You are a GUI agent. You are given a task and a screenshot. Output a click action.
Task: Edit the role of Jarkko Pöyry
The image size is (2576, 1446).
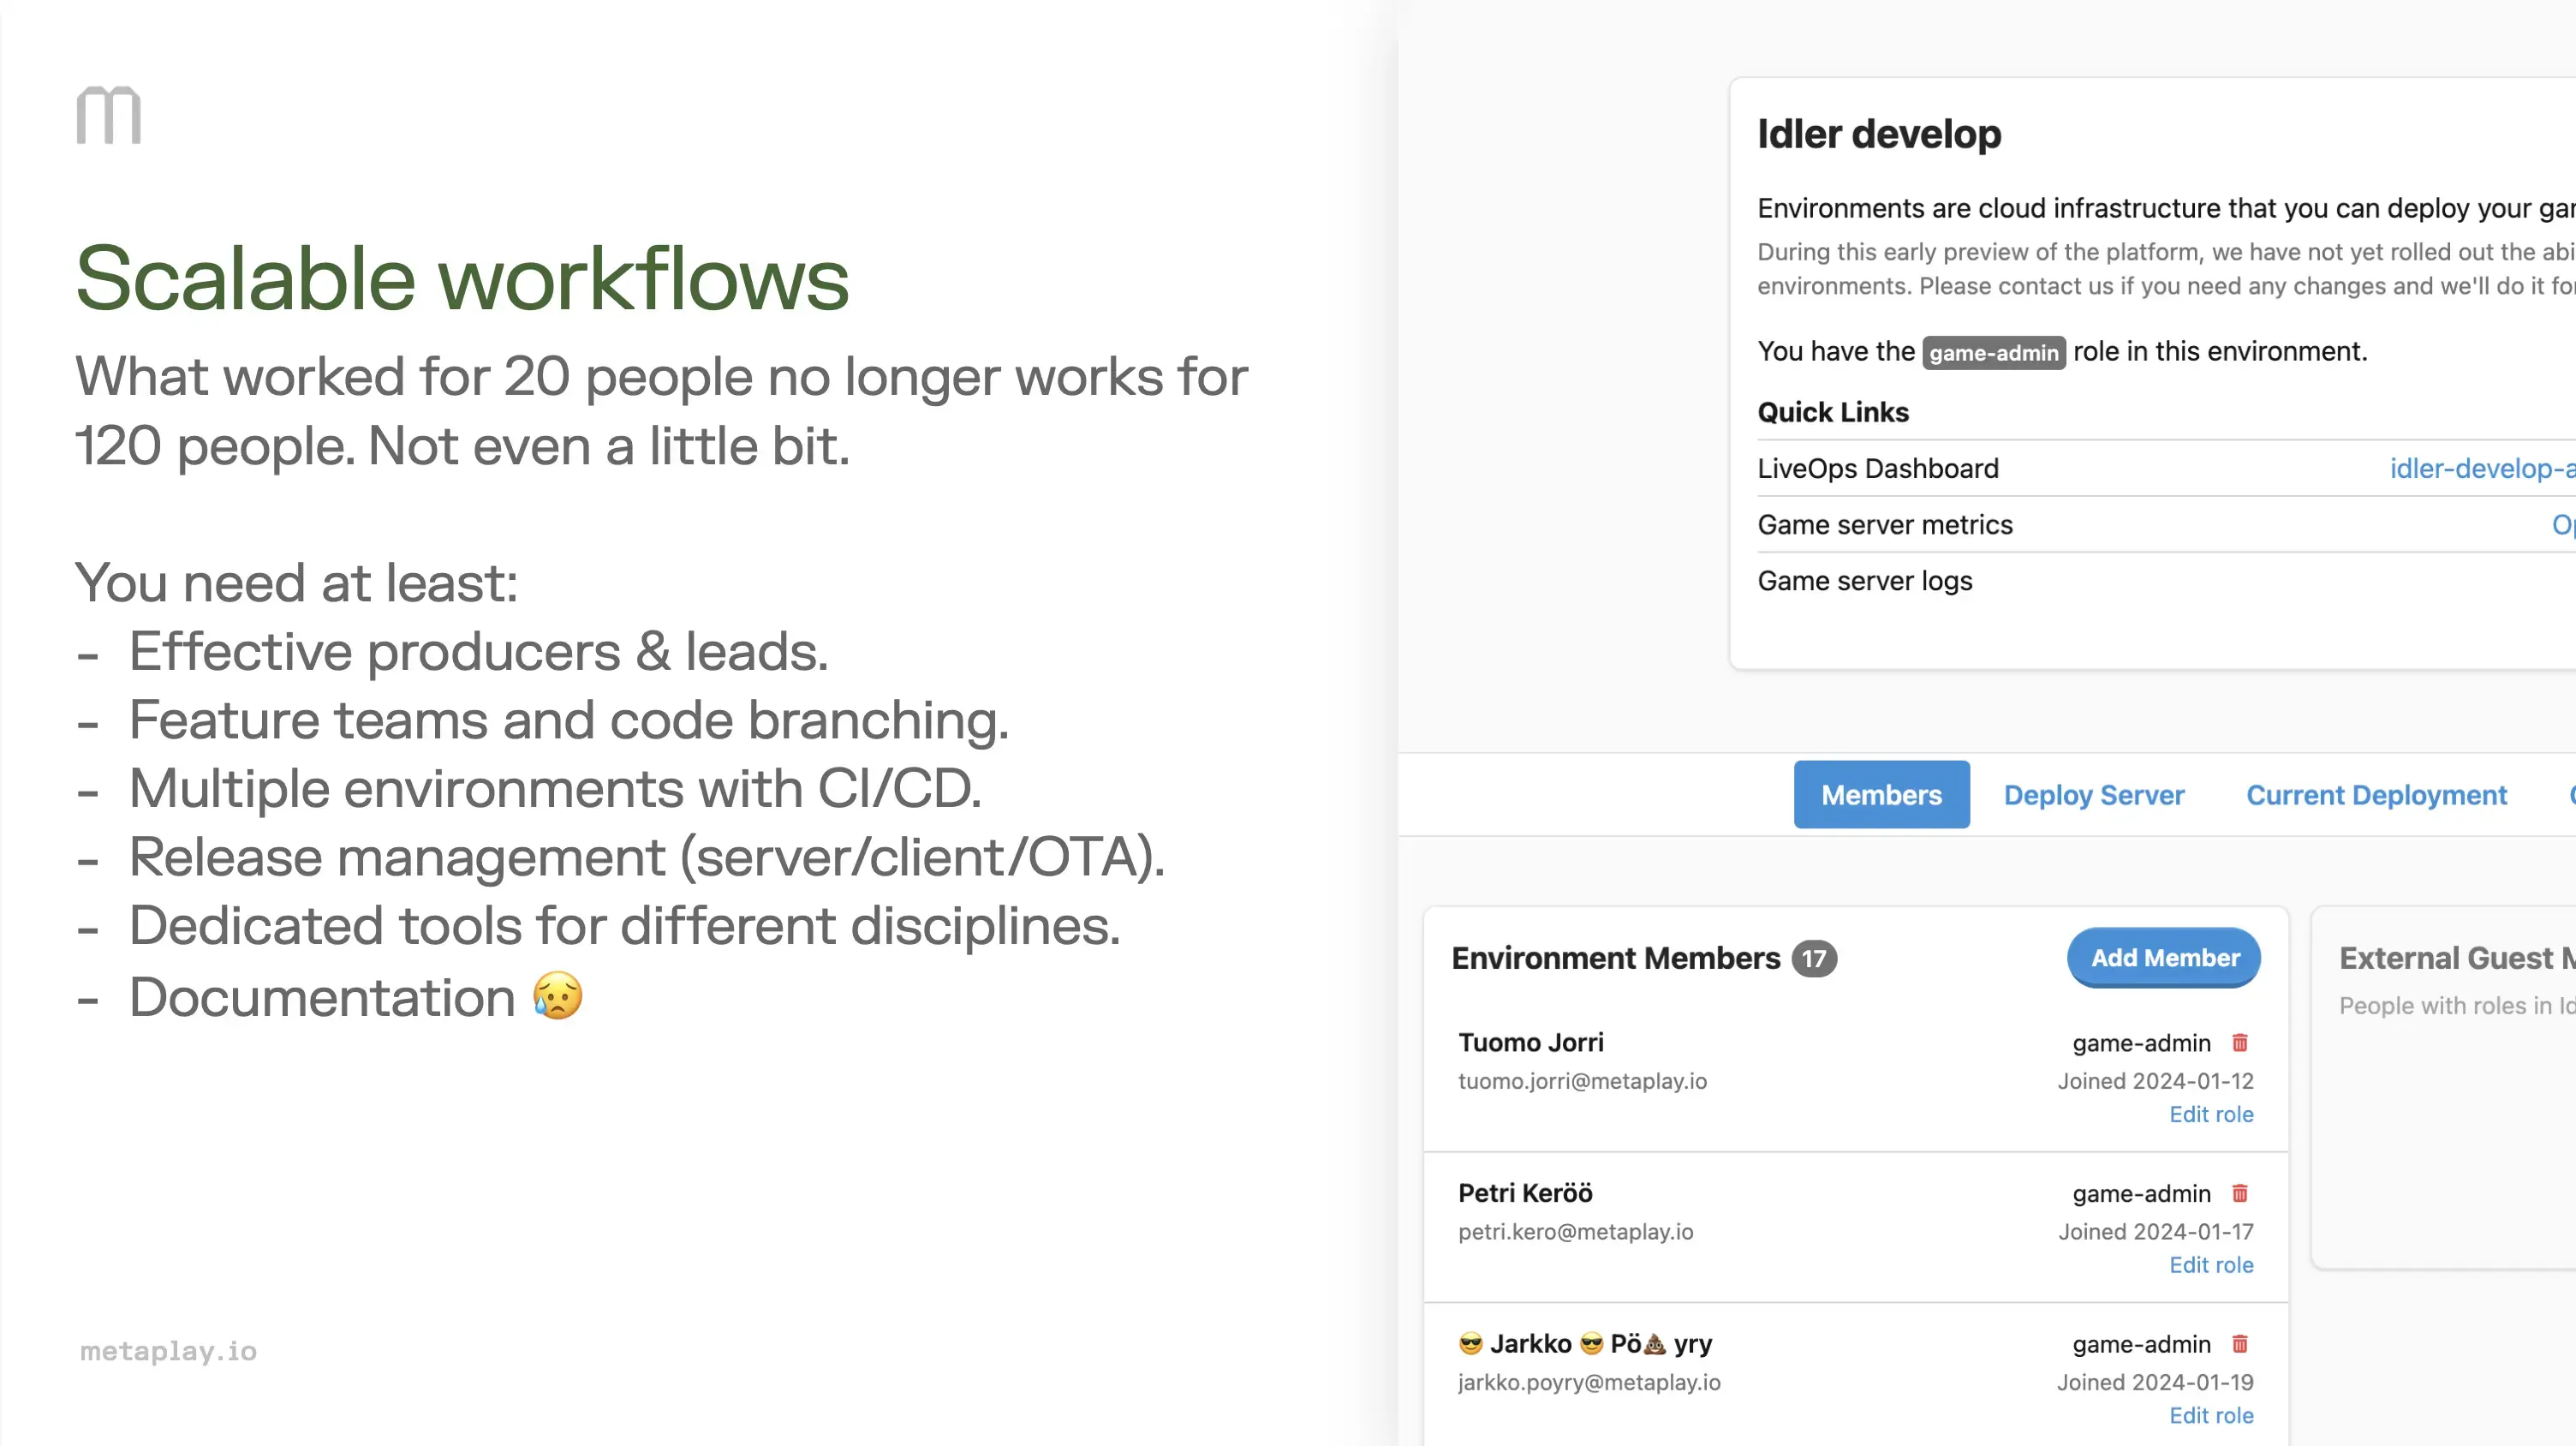pos(2212,1415)
